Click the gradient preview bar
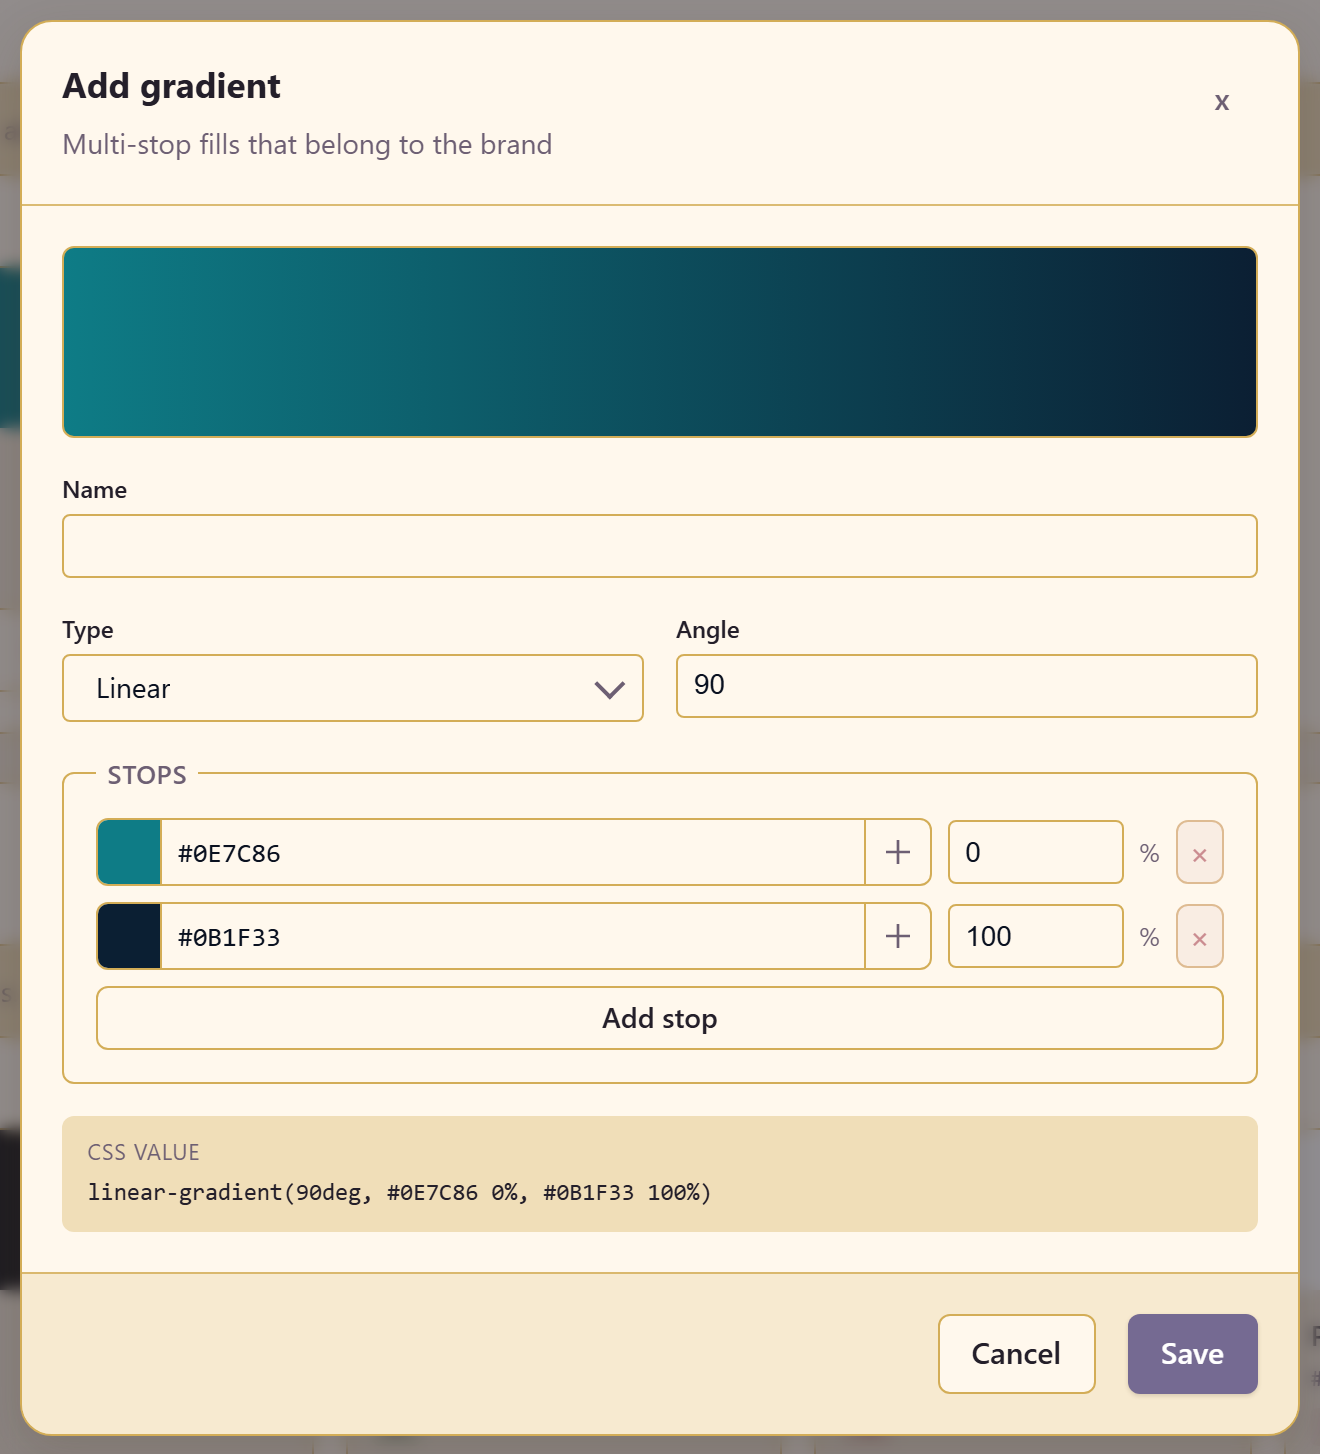This screenshot has width=1320, height=1454. point(660,342)
